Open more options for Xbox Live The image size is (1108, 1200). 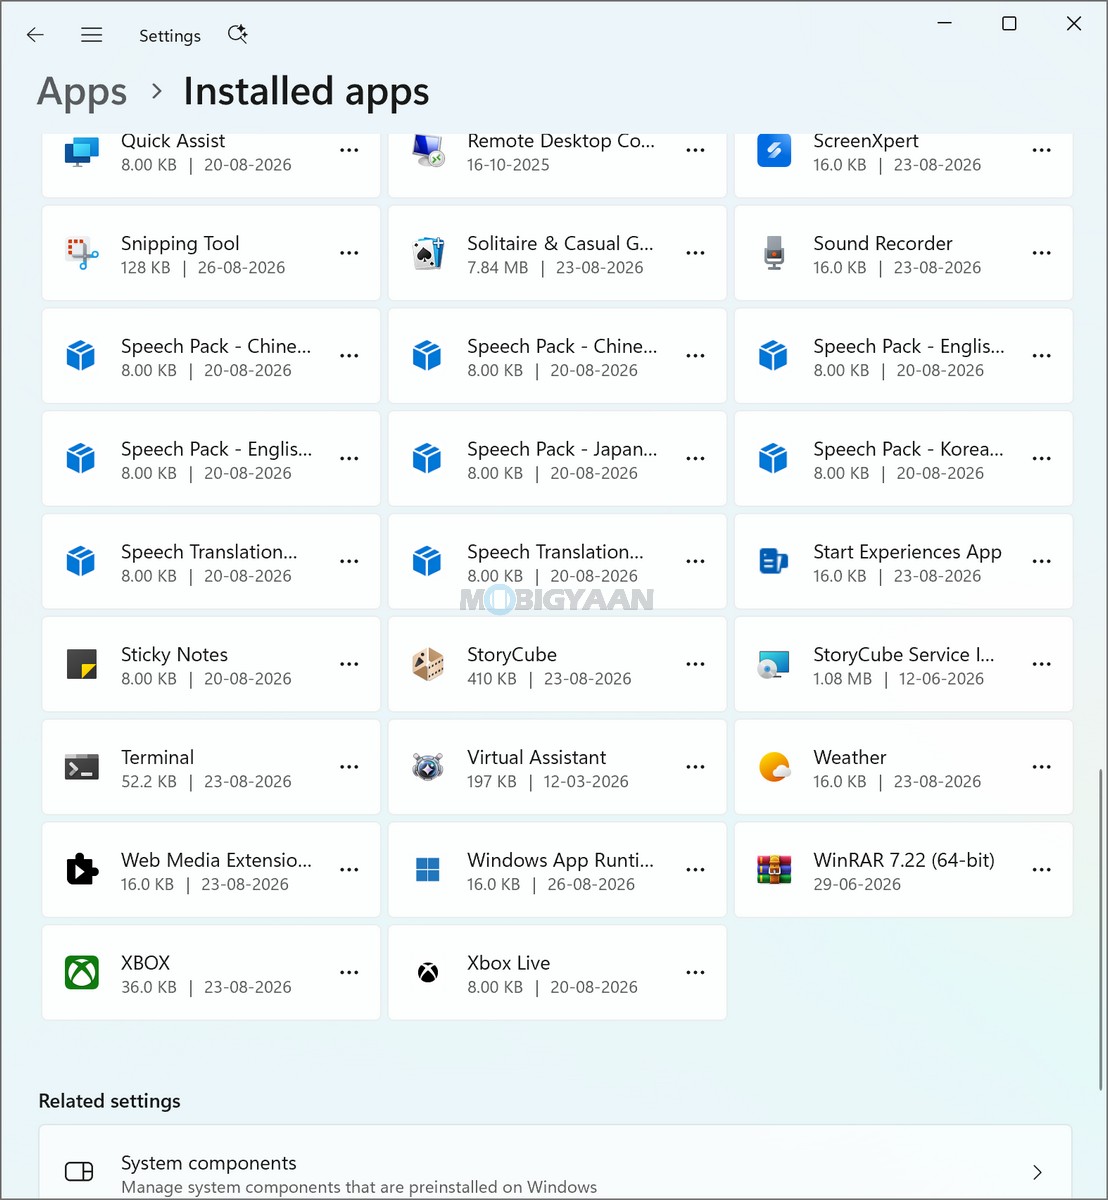(695, 973)
